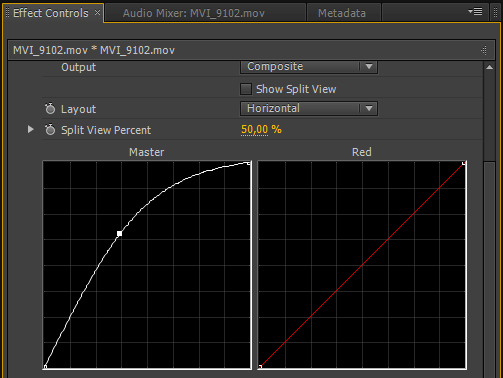The image size is (503, 378).
Task: Select the bottom-left point of Red curve
Action: pyautogui.click(x=260, y=367)
